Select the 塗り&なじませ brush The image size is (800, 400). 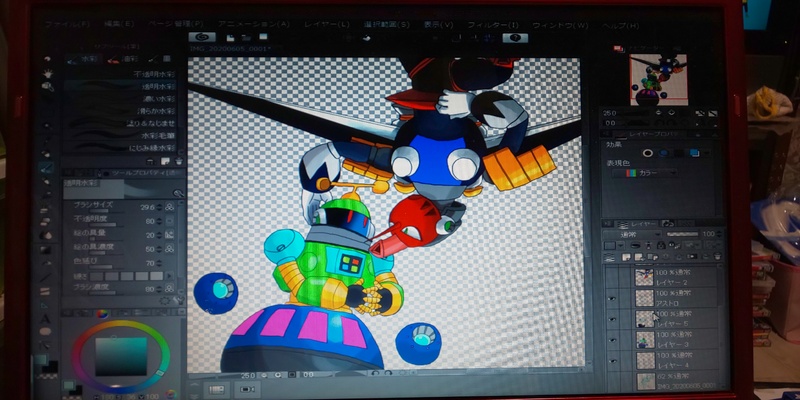120,123
